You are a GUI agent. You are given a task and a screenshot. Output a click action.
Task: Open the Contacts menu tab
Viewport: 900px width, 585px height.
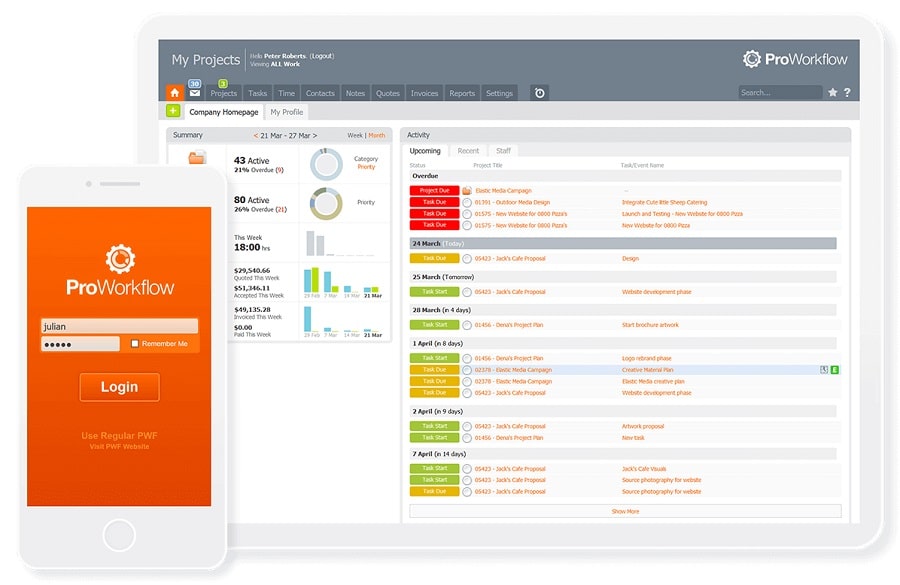coord(320,93)
